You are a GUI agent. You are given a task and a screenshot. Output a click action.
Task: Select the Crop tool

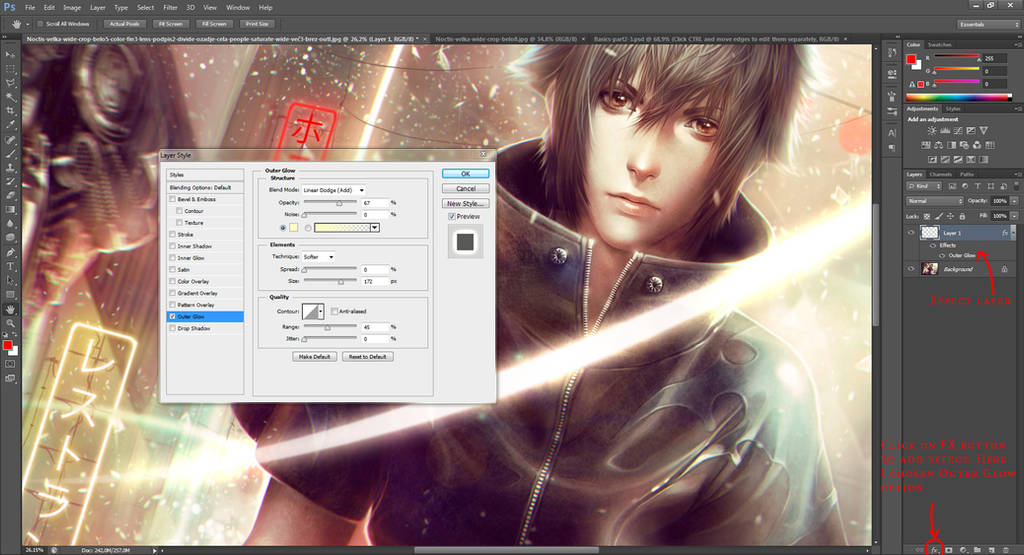[x=10, y=111]
